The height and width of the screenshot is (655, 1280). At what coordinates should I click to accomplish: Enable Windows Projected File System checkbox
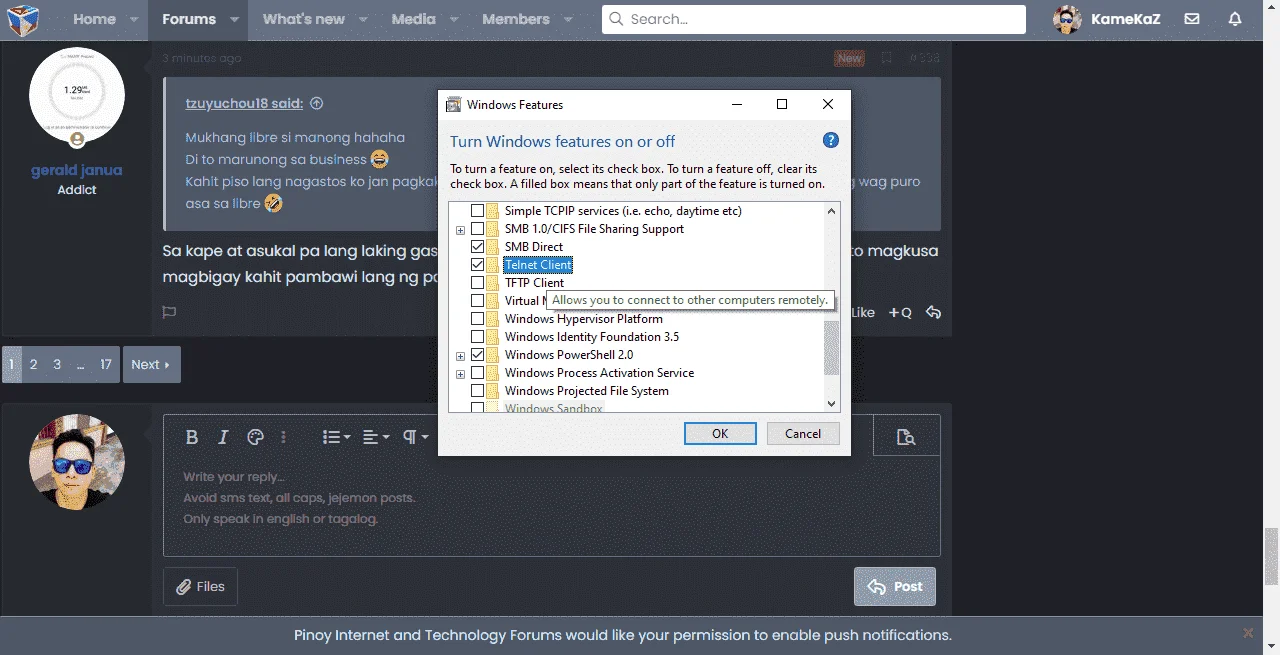click(x=477, y=391)
